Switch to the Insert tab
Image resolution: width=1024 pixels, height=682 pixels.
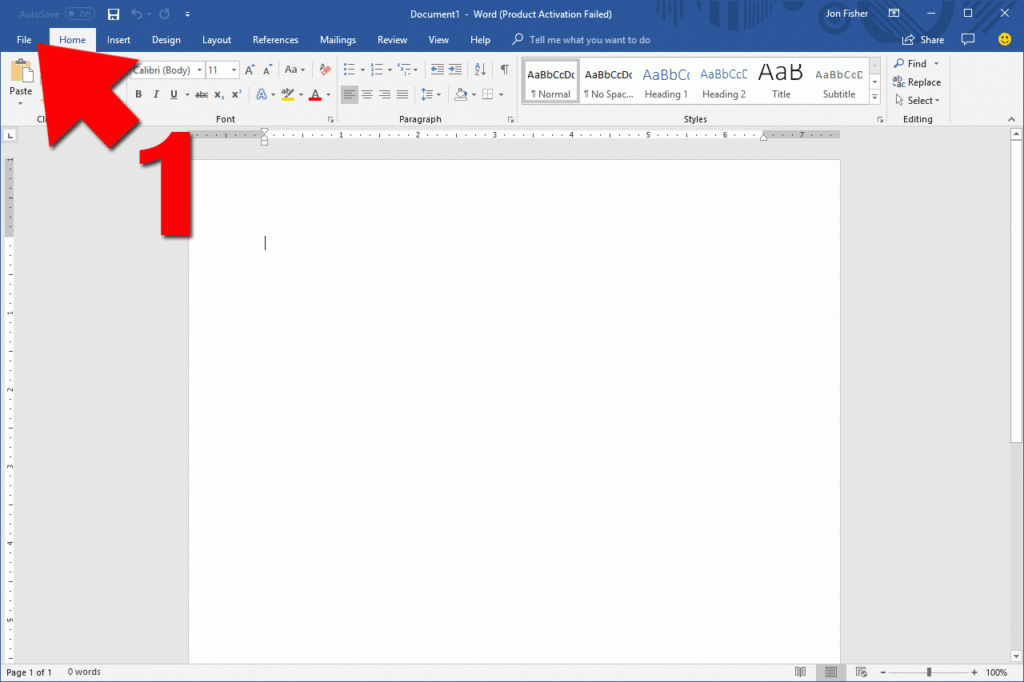[x=118, y=39]
